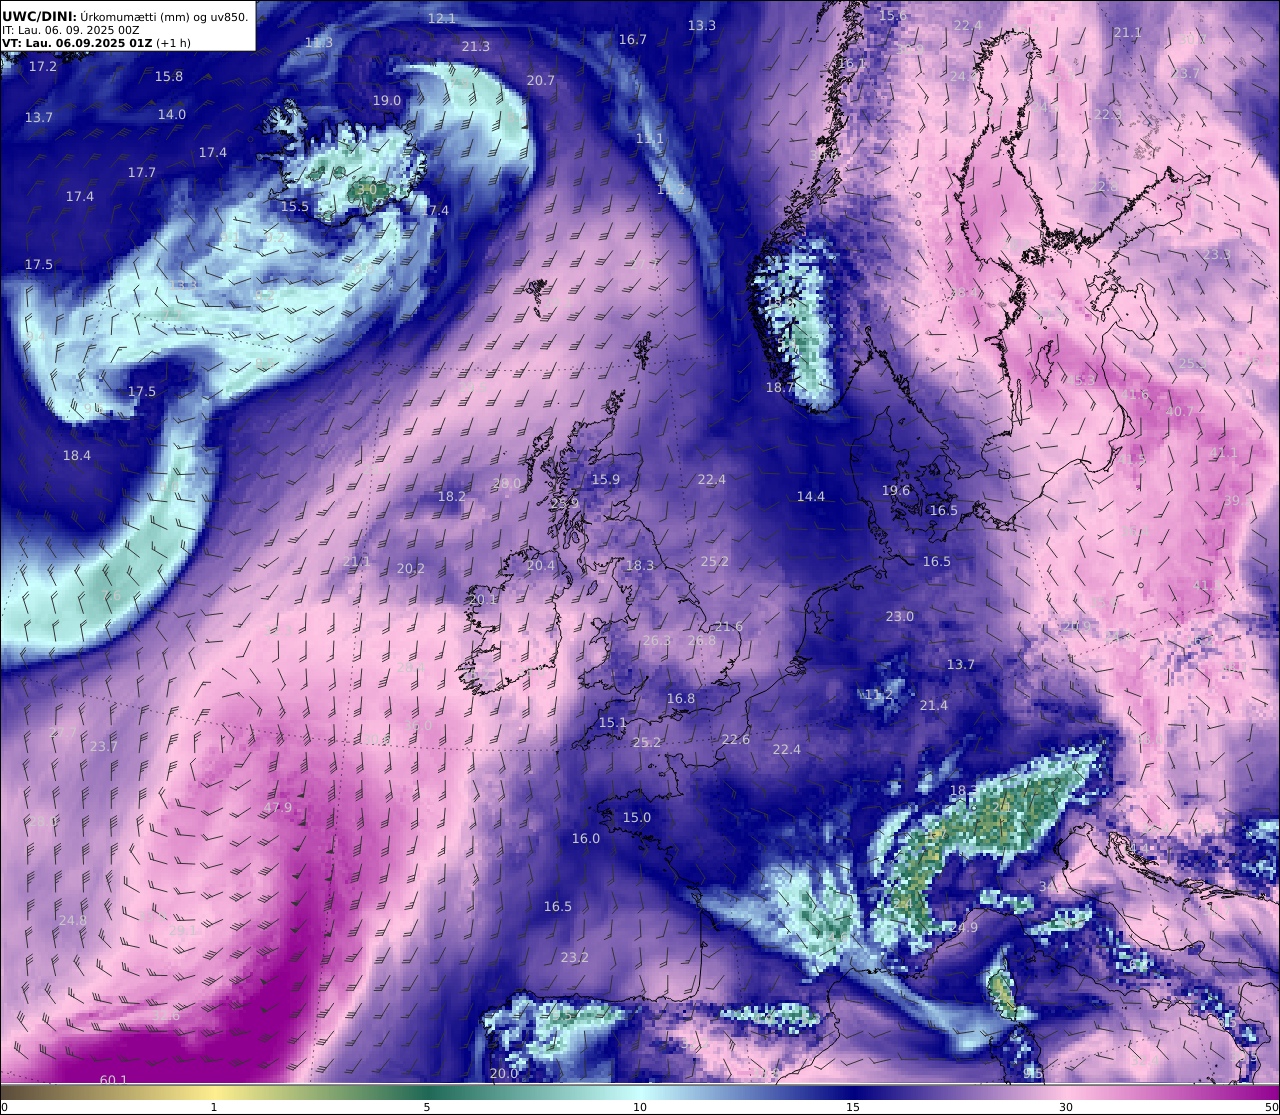The image size is (1280, 1115).
Task: Click the map value 13.3
Action: tap(702, 25)
